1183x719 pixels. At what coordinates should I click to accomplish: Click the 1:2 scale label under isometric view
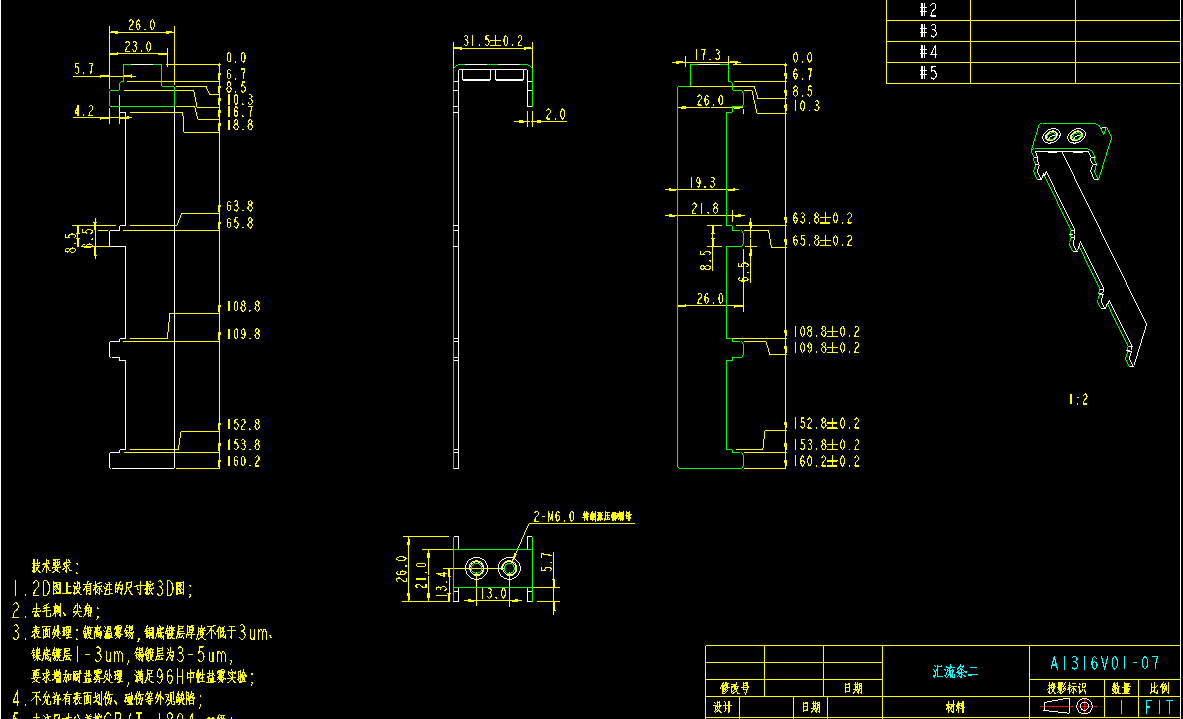(1078, 399)
